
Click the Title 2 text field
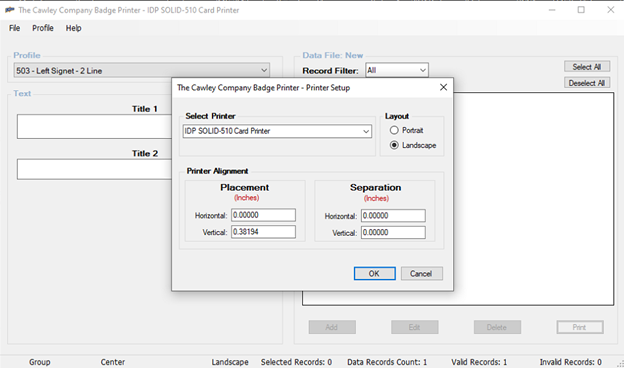point(95,169)
